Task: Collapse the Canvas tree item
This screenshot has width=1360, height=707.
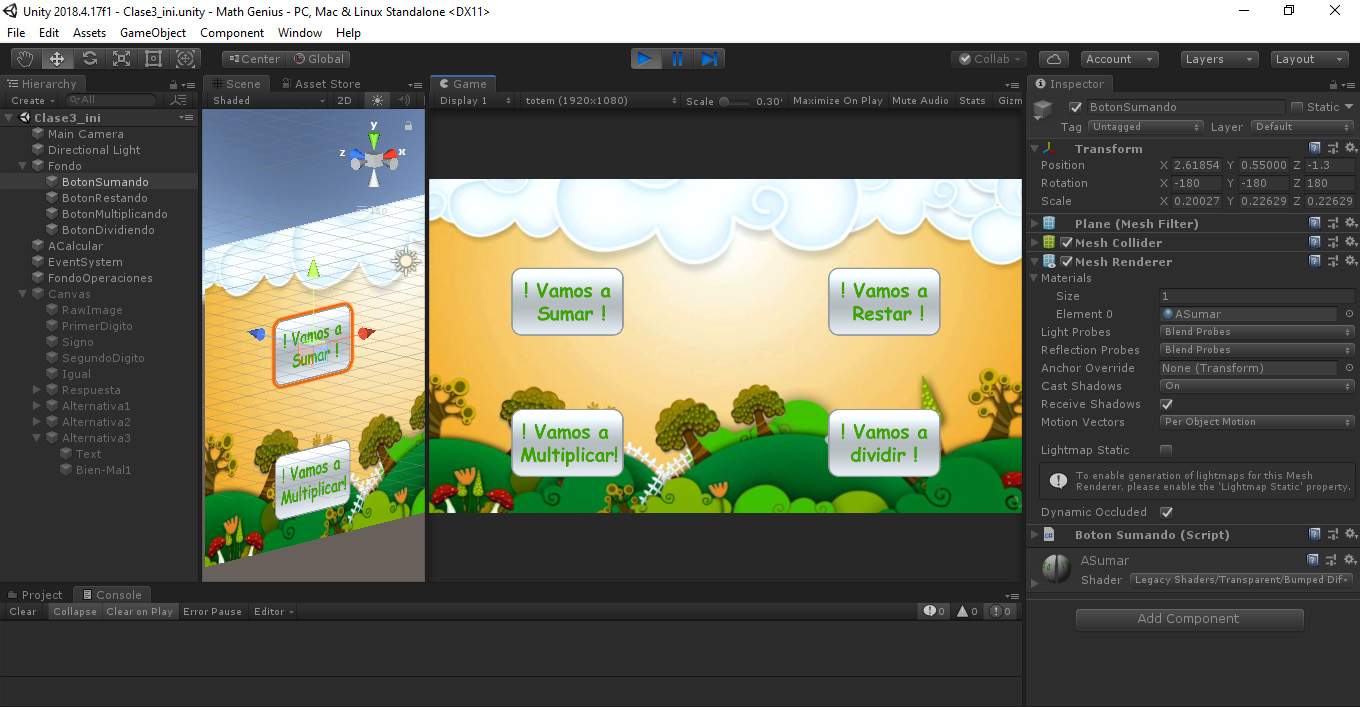Action: click(24, 294)
